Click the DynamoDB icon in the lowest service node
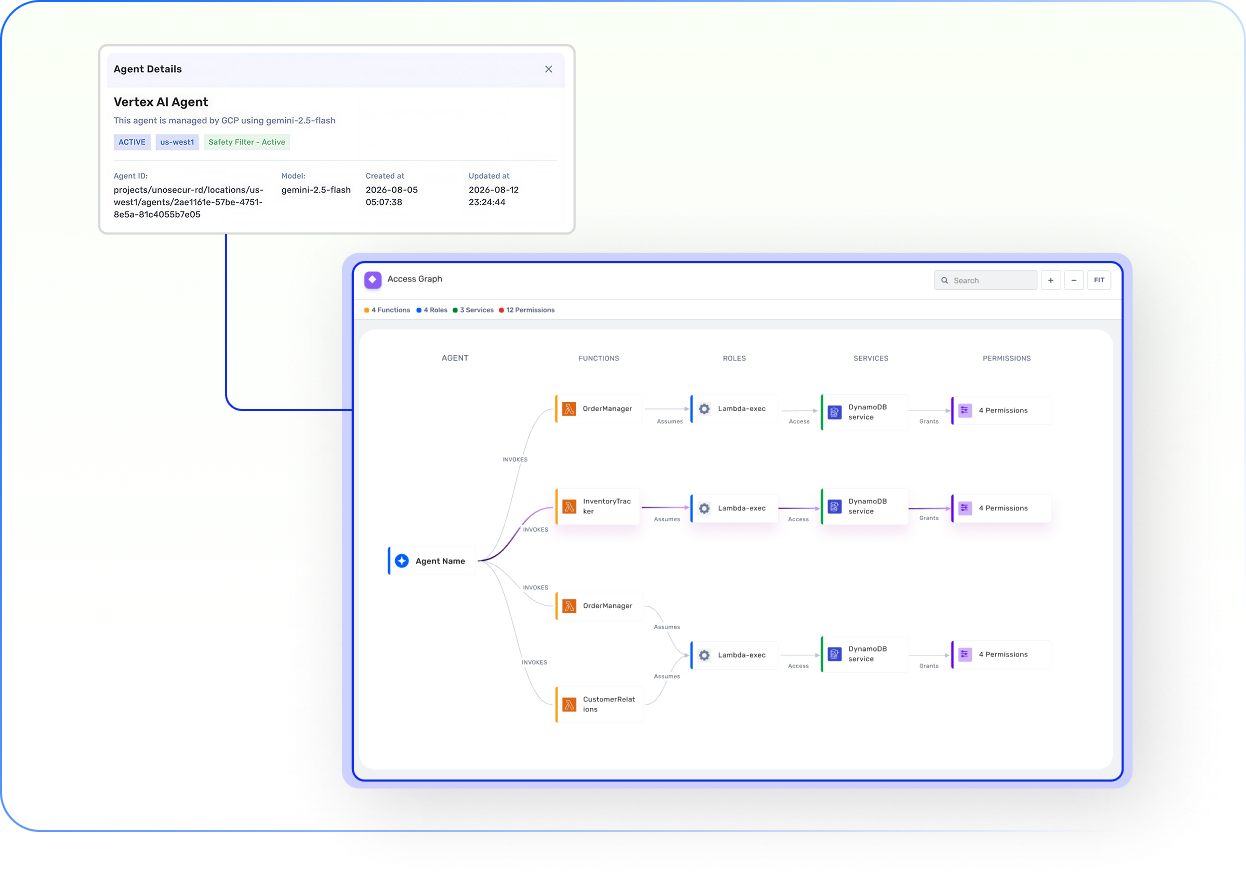The image size is (1246, 892). click(x=835, y=655)
